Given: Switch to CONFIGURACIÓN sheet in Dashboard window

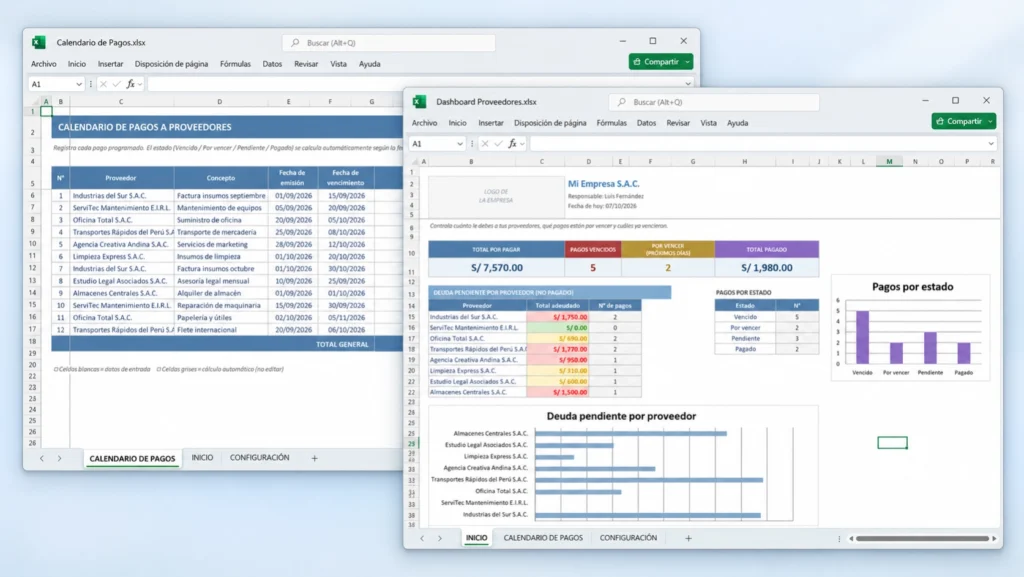Looking at the screenshot, I should coord(628,538).
